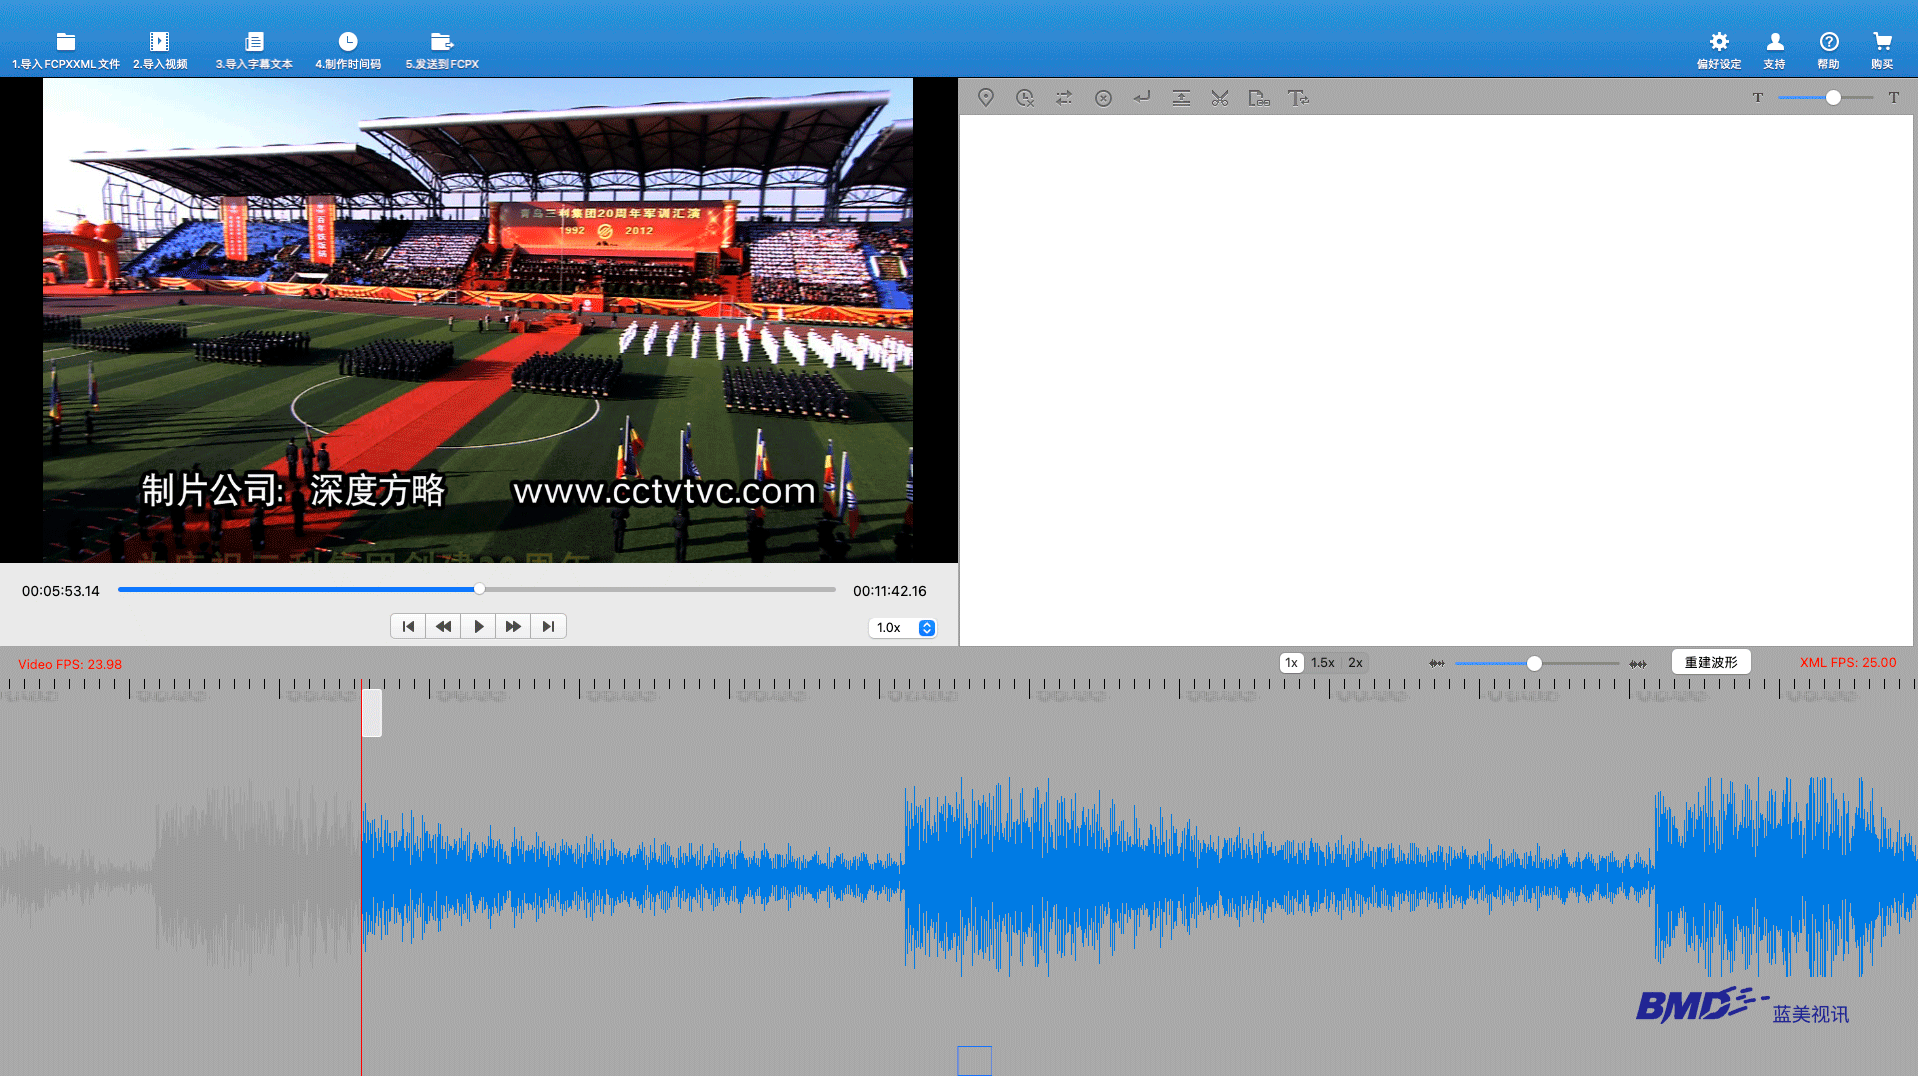Click the linked document icon
This screenshot has width=1918, height=1076.
pyautogui.click(x=1258, y=98)
